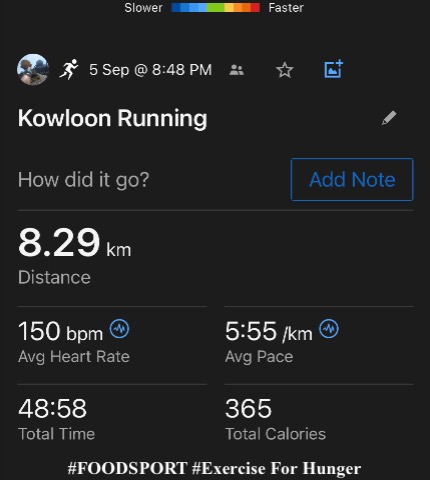
Task: Click the user profile avatar photo
Action: [33, 70]
